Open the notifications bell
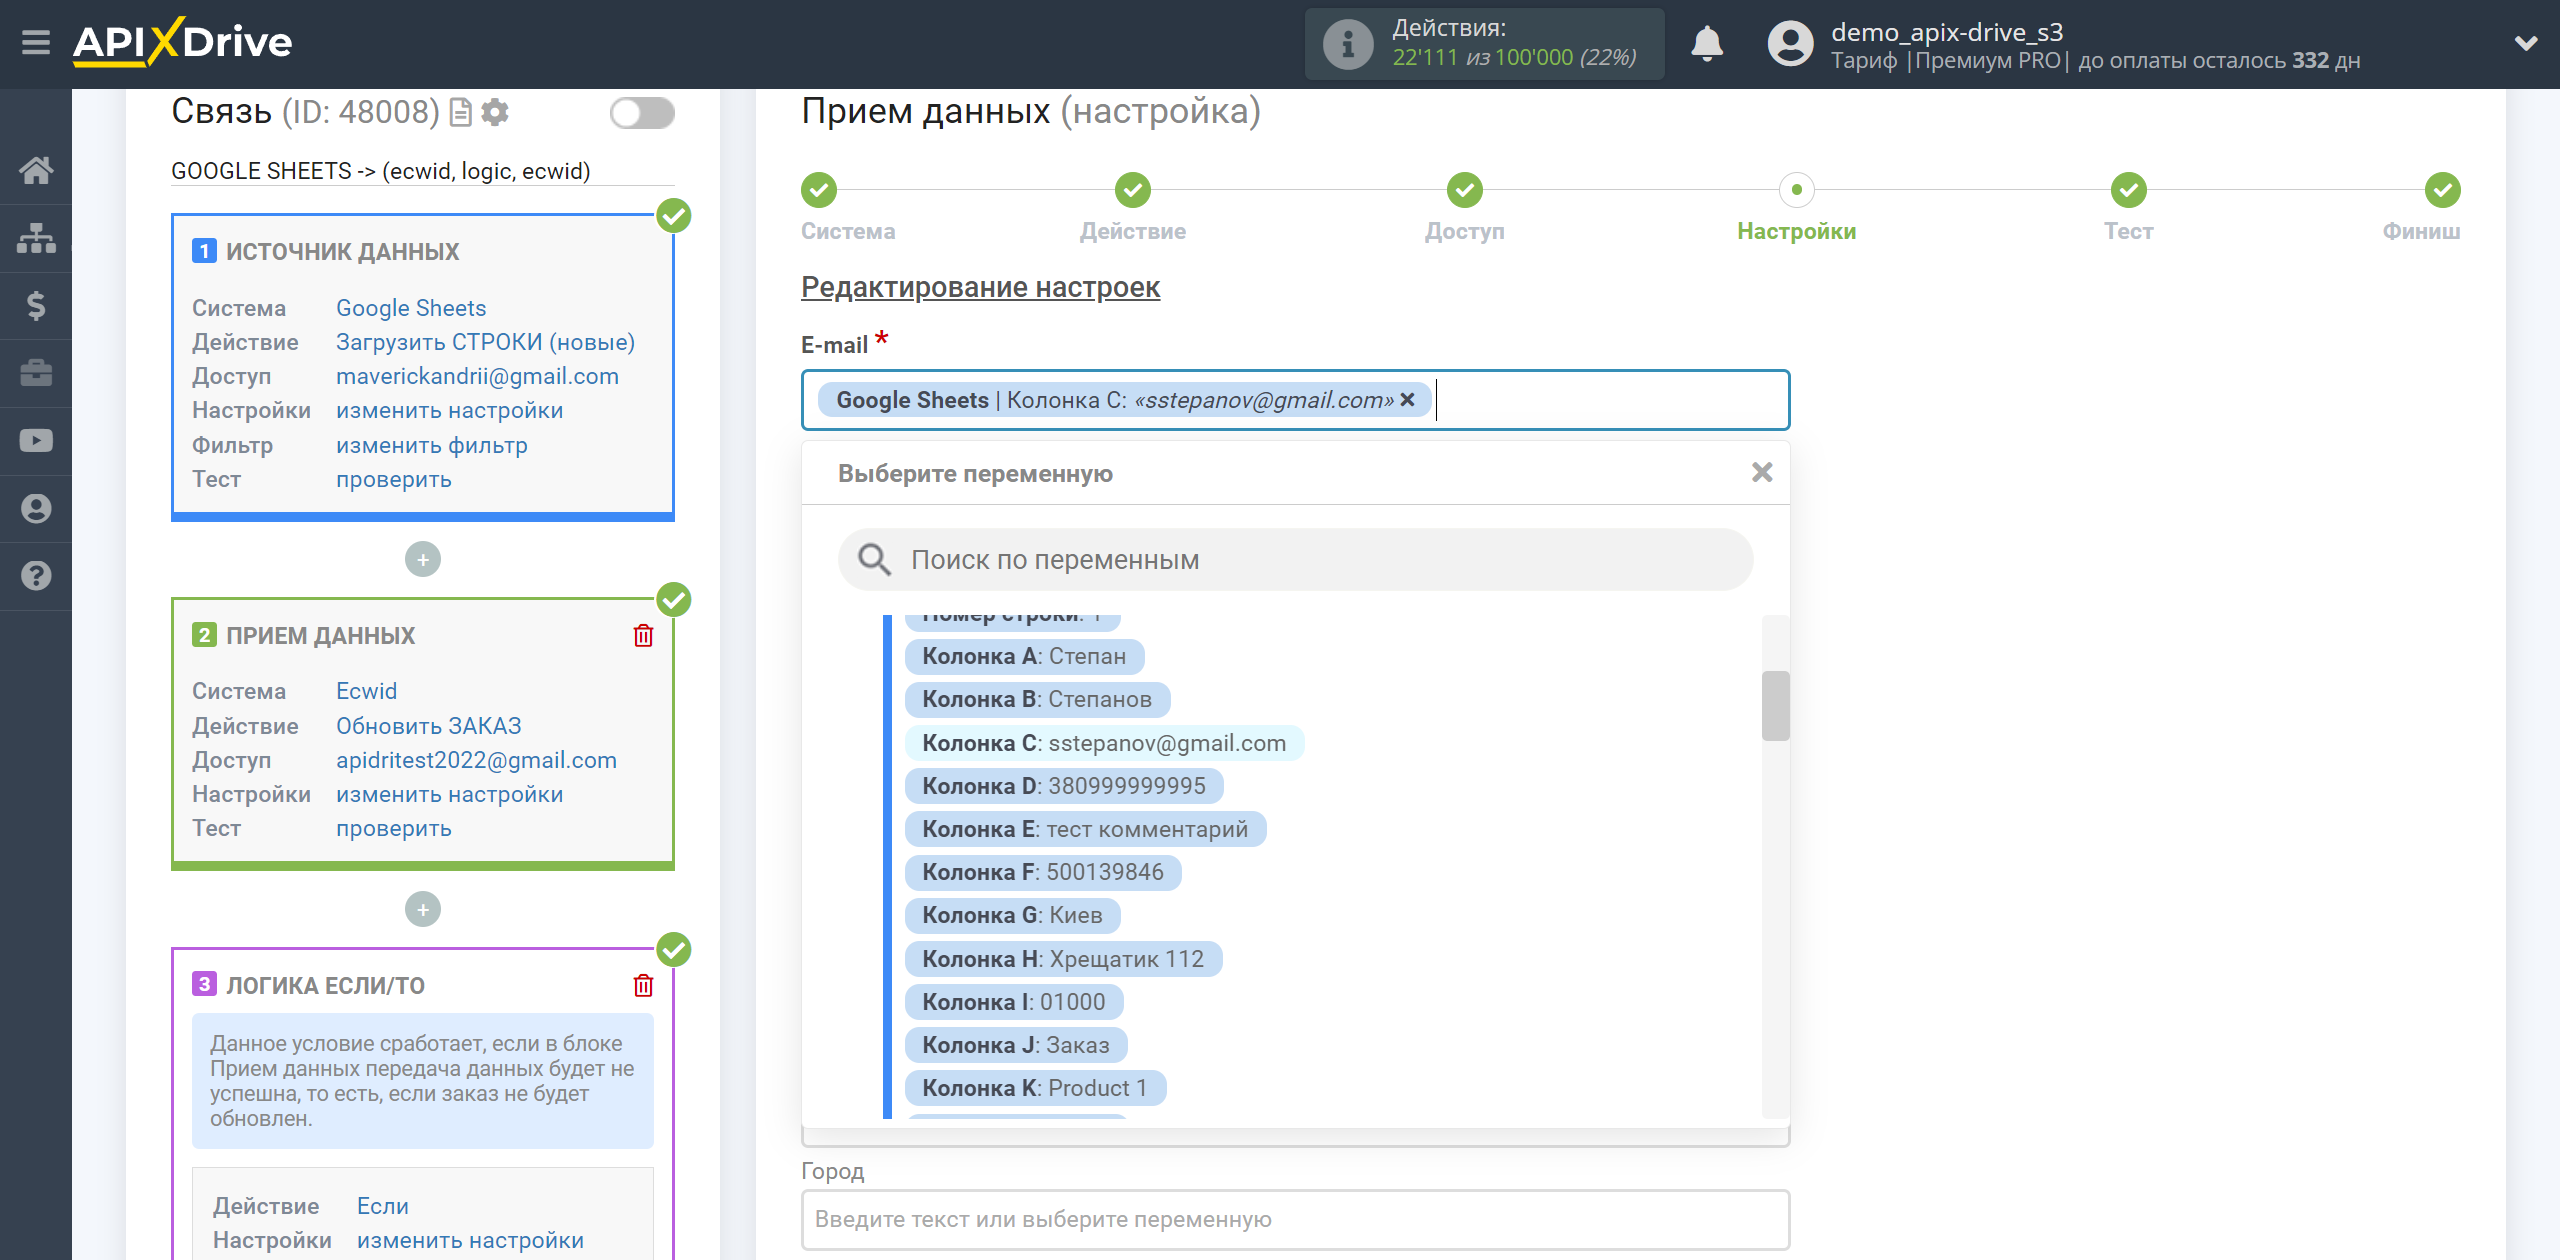The width and height of the screenshot is (2560, 1260). click(1707, 44)
